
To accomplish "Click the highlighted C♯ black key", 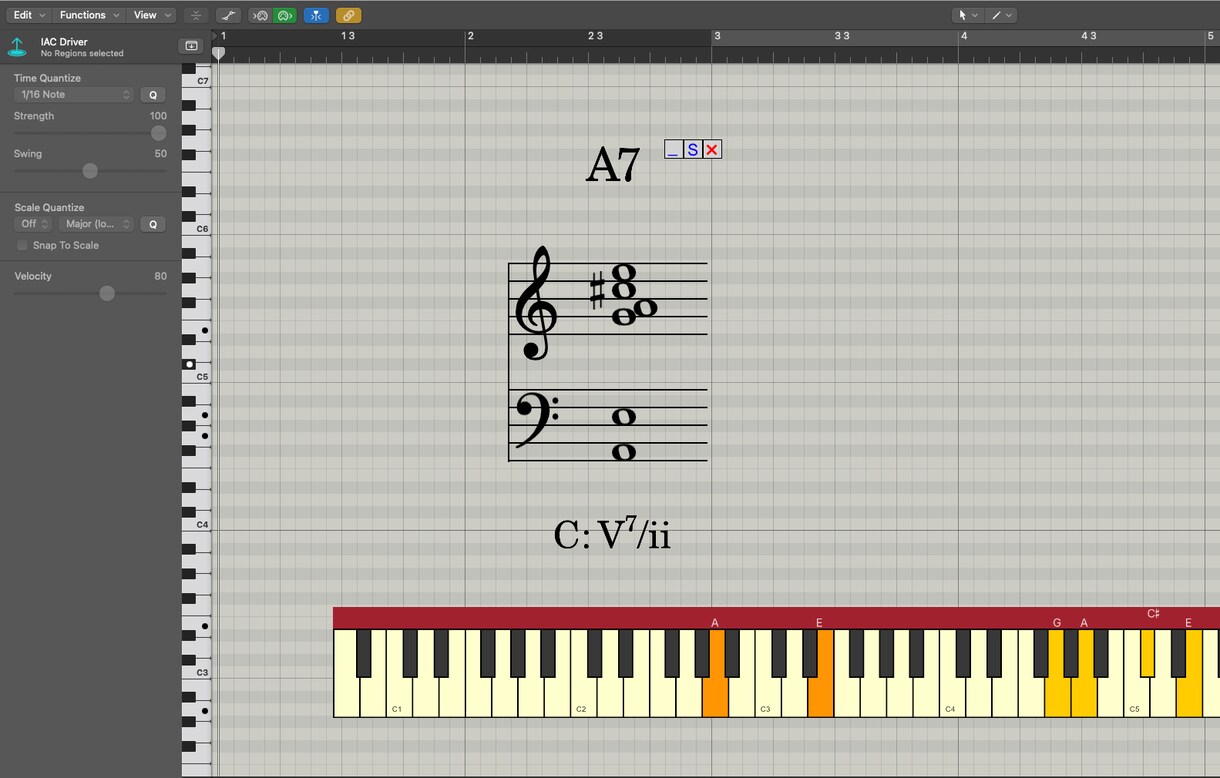I will pos(1148,652).
